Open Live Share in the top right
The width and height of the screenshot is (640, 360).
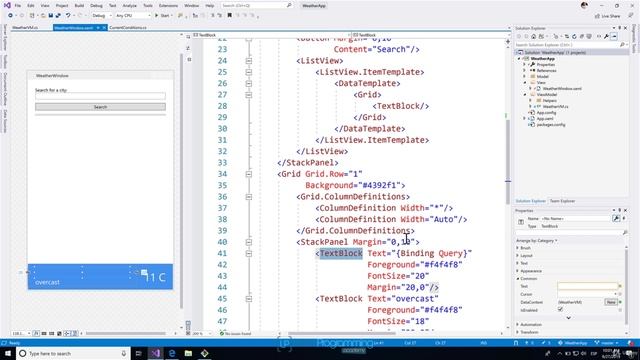pyautogui.click(x=607, y=16)
